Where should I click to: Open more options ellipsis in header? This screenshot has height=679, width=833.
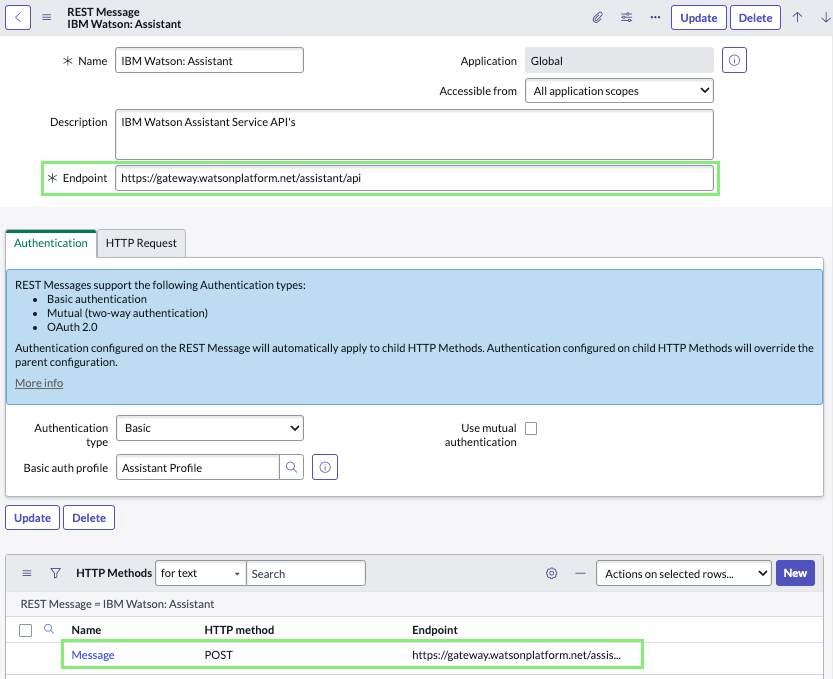click(x=655, y=18)
